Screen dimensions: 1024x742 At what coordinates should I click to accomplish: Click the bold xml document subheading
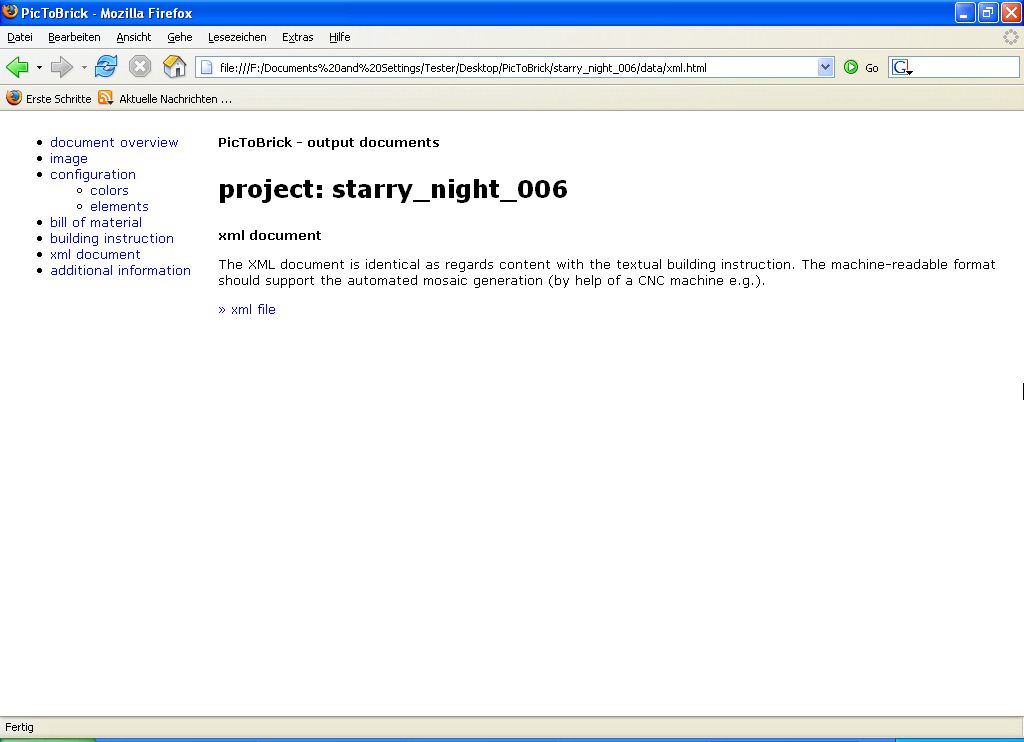tap(270, 235)
